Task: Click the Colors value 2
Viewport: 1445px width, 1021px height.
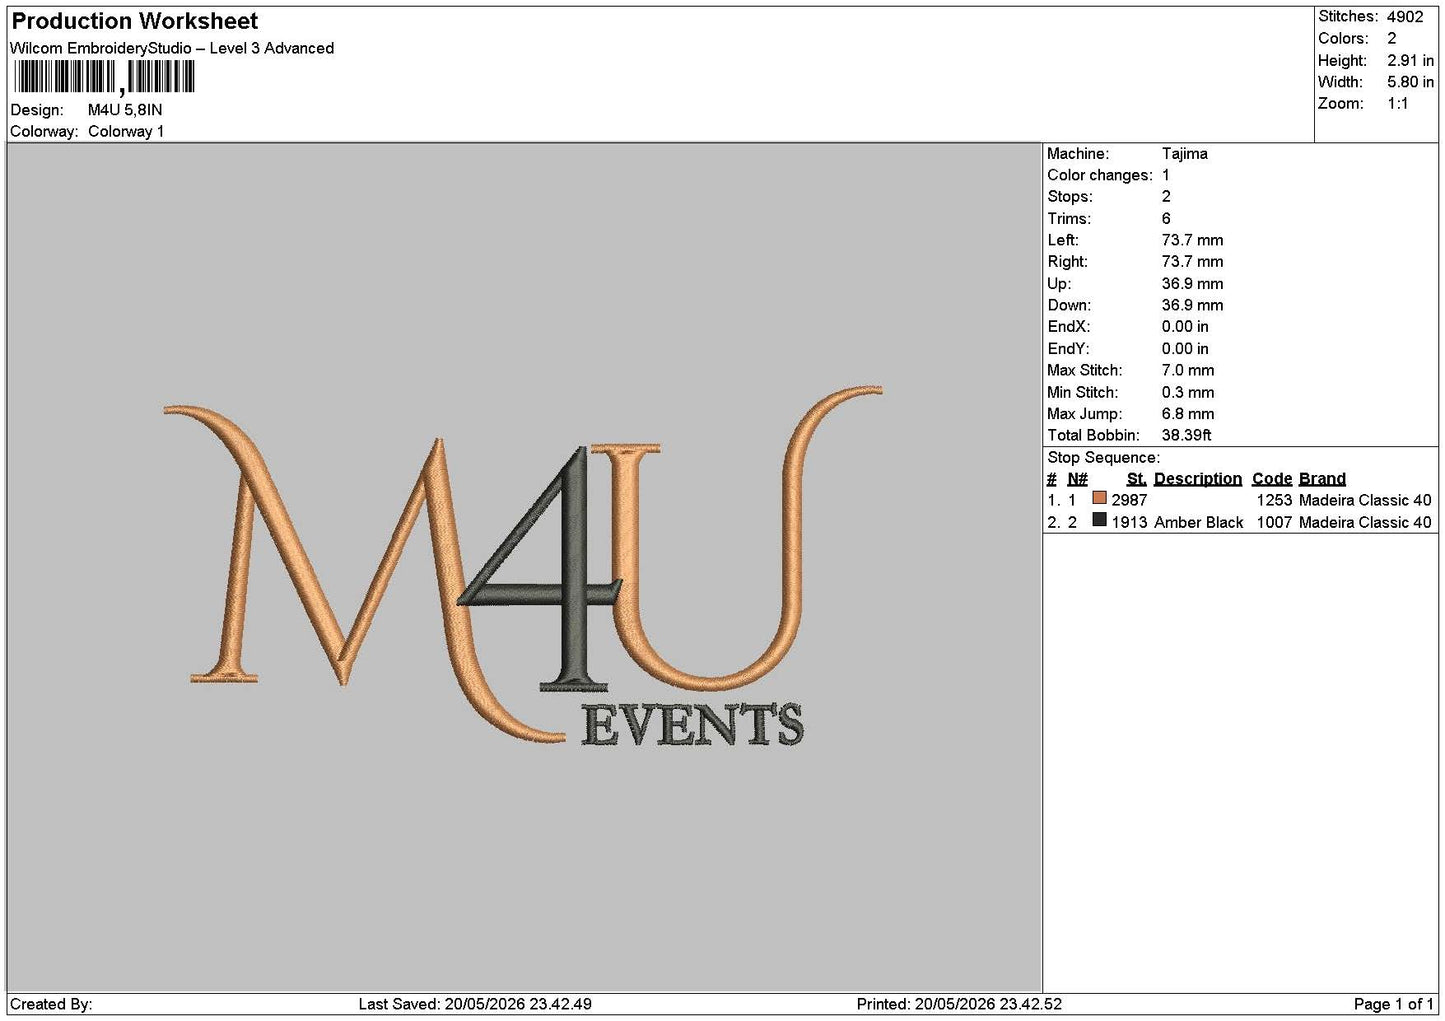Action: point(1392,38)
